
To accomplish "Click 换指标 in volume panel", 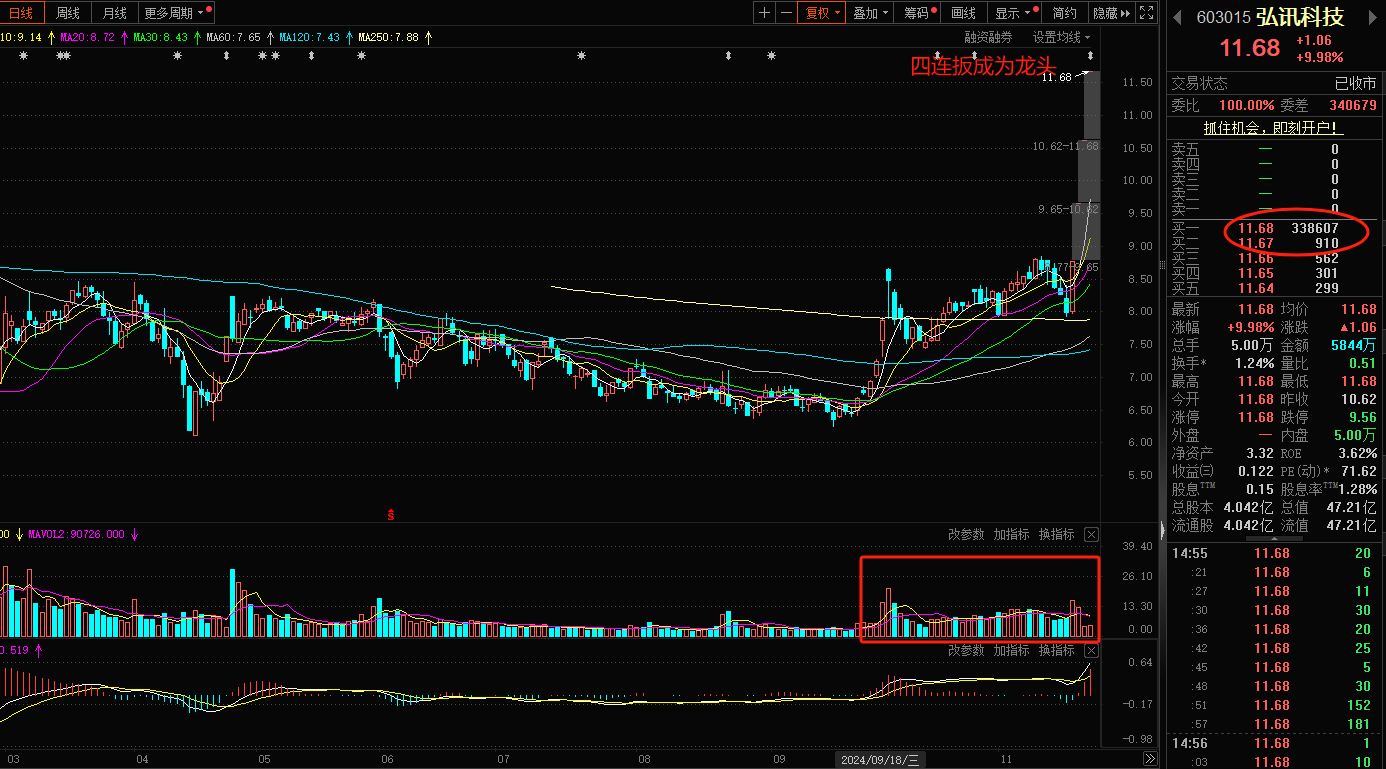I will 1056,535.
